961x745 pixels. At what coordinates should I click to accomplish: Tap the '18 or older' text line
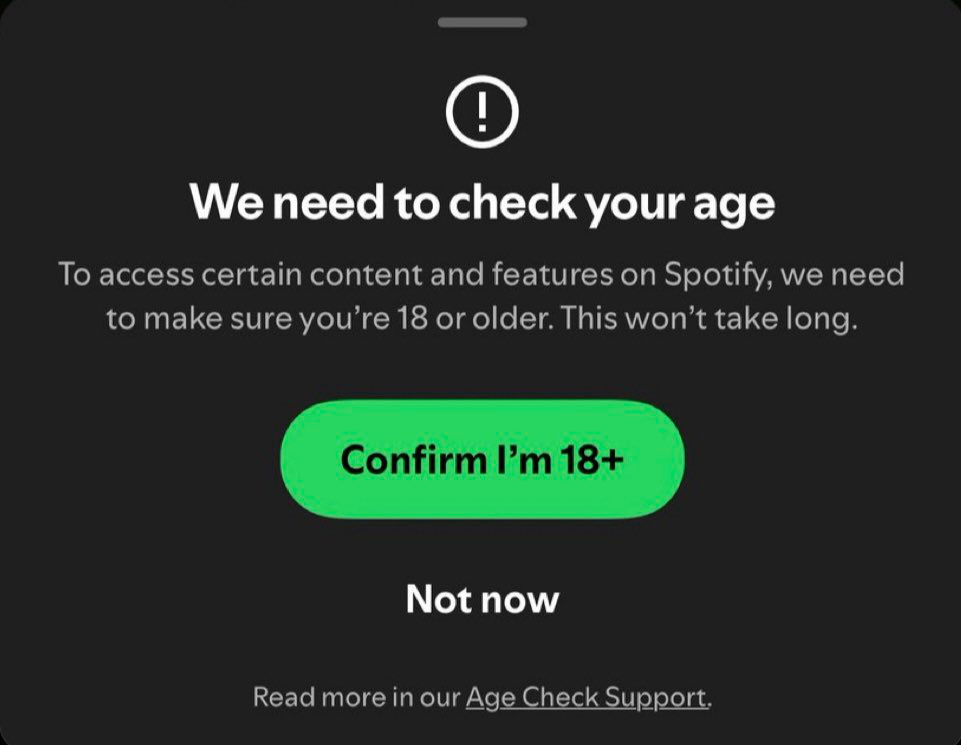(482, 319)
